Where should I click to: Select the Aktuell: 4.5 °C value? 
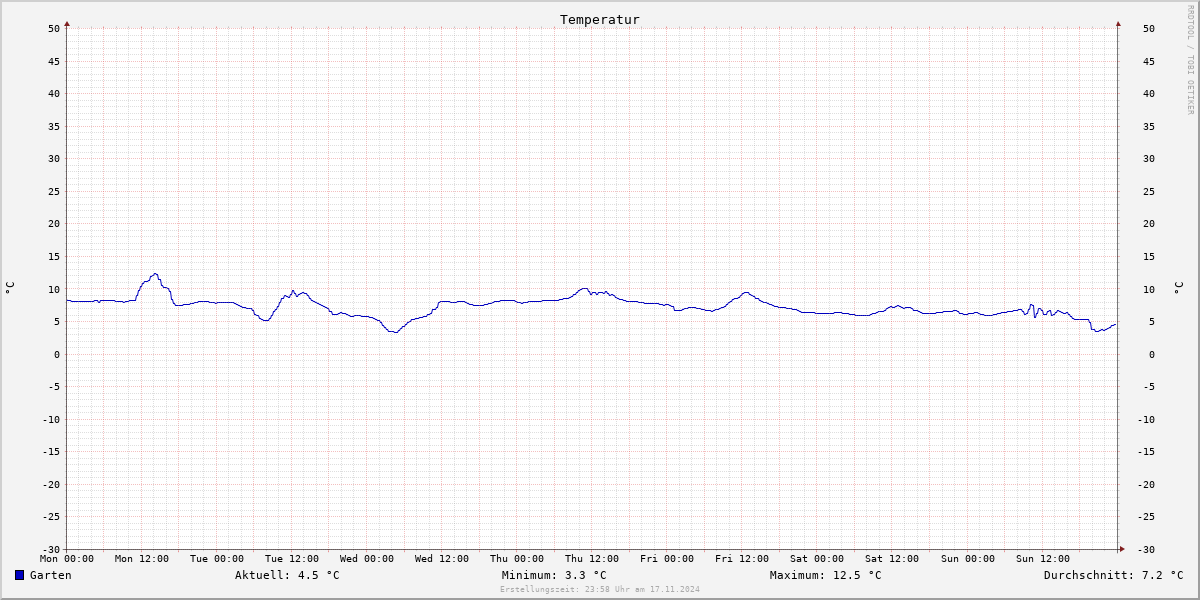(x=287, y=575)
